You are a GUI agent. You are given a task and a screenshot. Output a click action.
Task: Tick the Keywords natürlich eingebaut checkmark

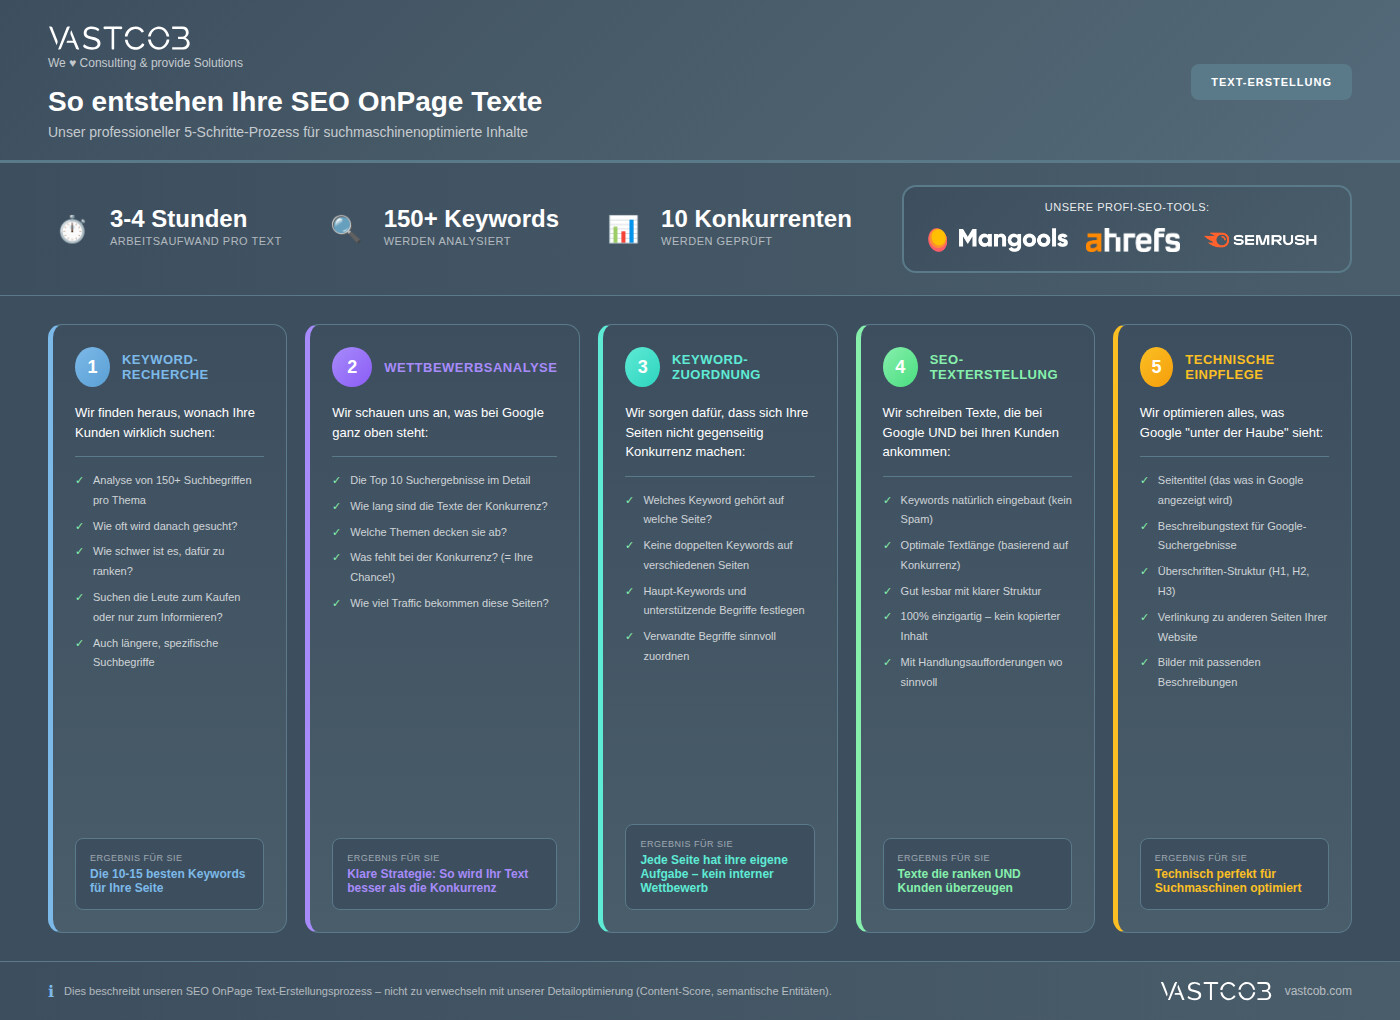click(x=887, y=500)
